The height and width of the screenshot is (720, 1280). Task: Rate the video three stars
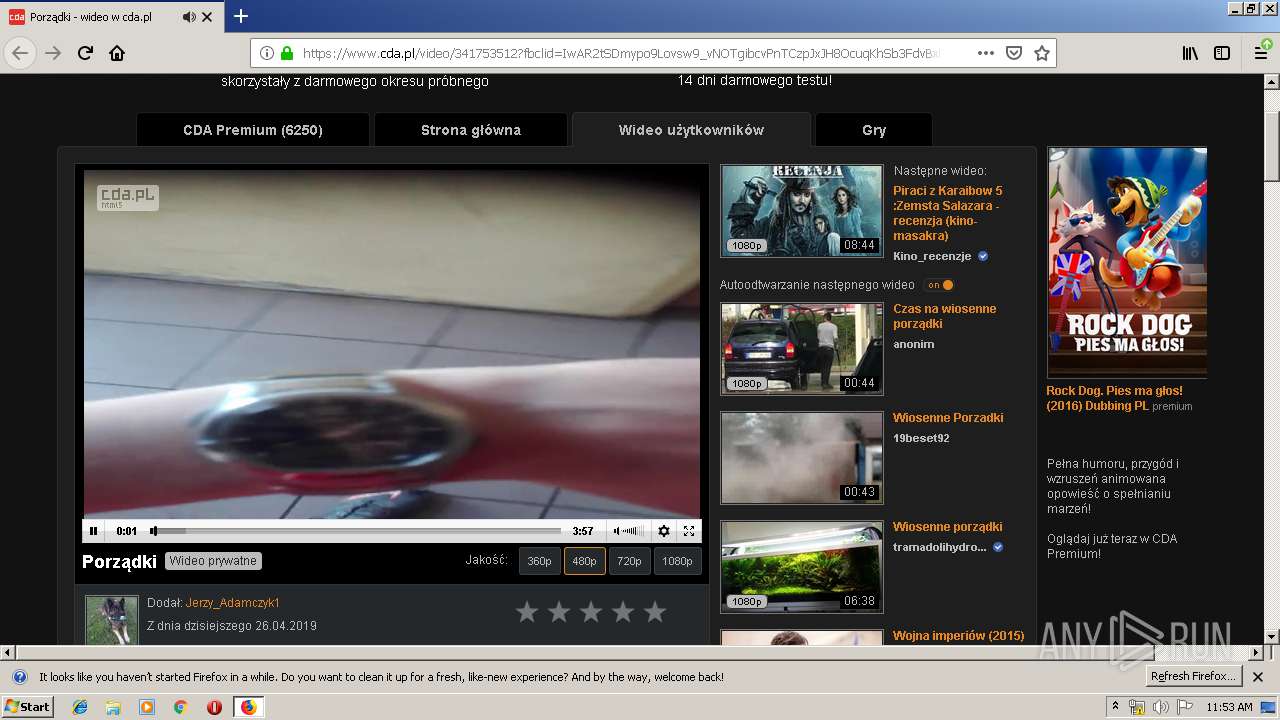(x=591, y=612)
